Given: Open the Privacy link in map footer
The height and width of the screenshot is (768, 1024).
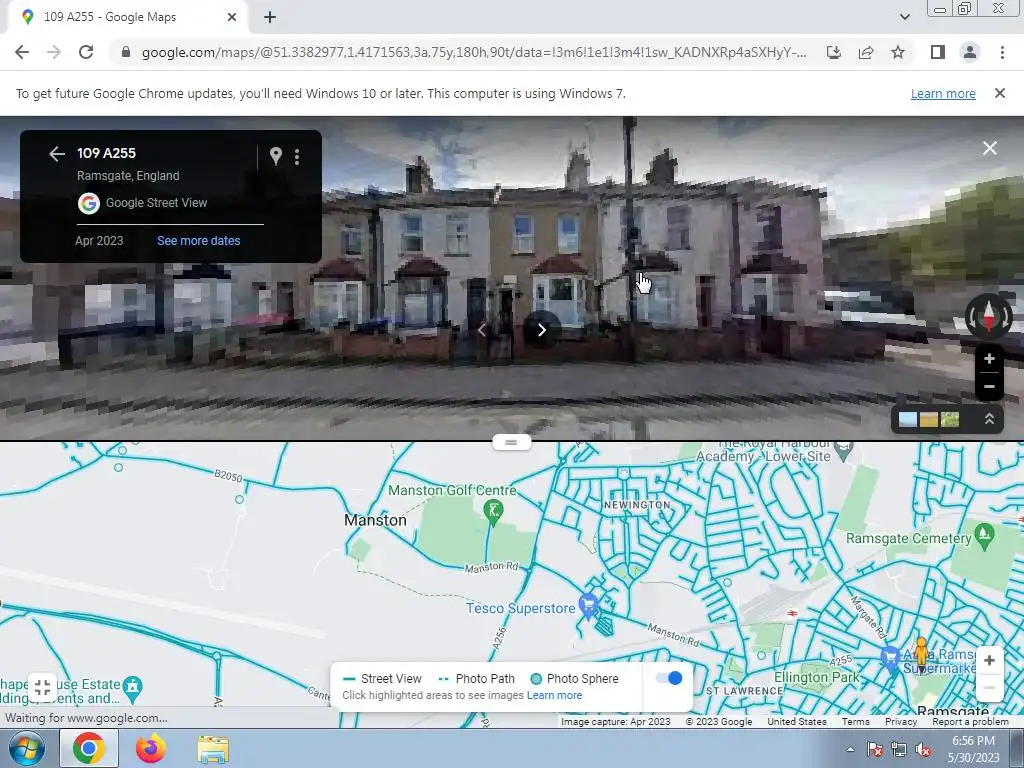Looking at the screenshot, I should point(901,722).
